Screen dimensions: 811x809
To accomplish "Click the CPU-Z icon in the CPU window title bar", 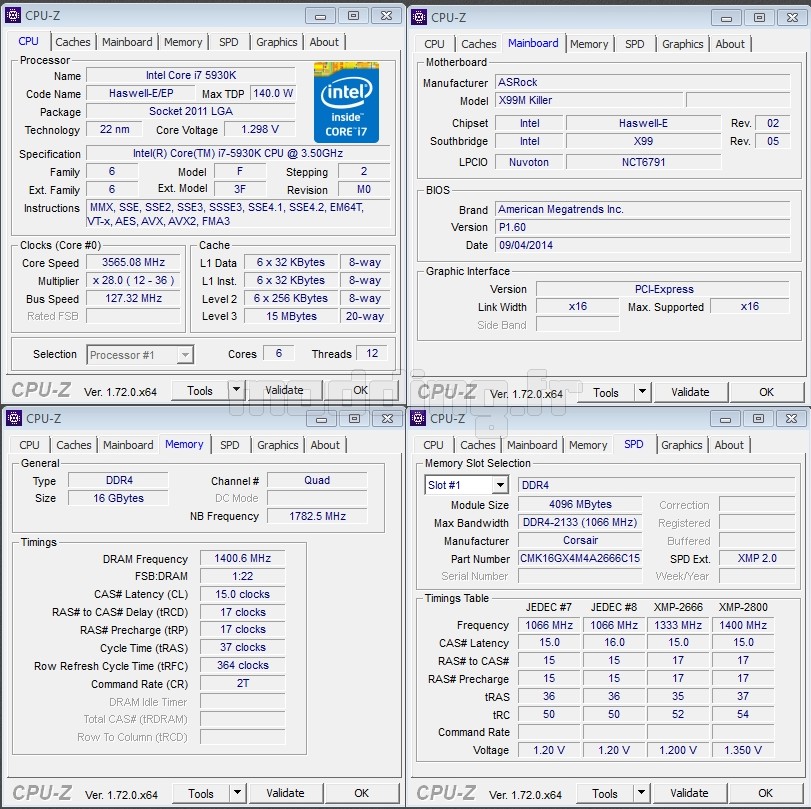I will point(13,15).
